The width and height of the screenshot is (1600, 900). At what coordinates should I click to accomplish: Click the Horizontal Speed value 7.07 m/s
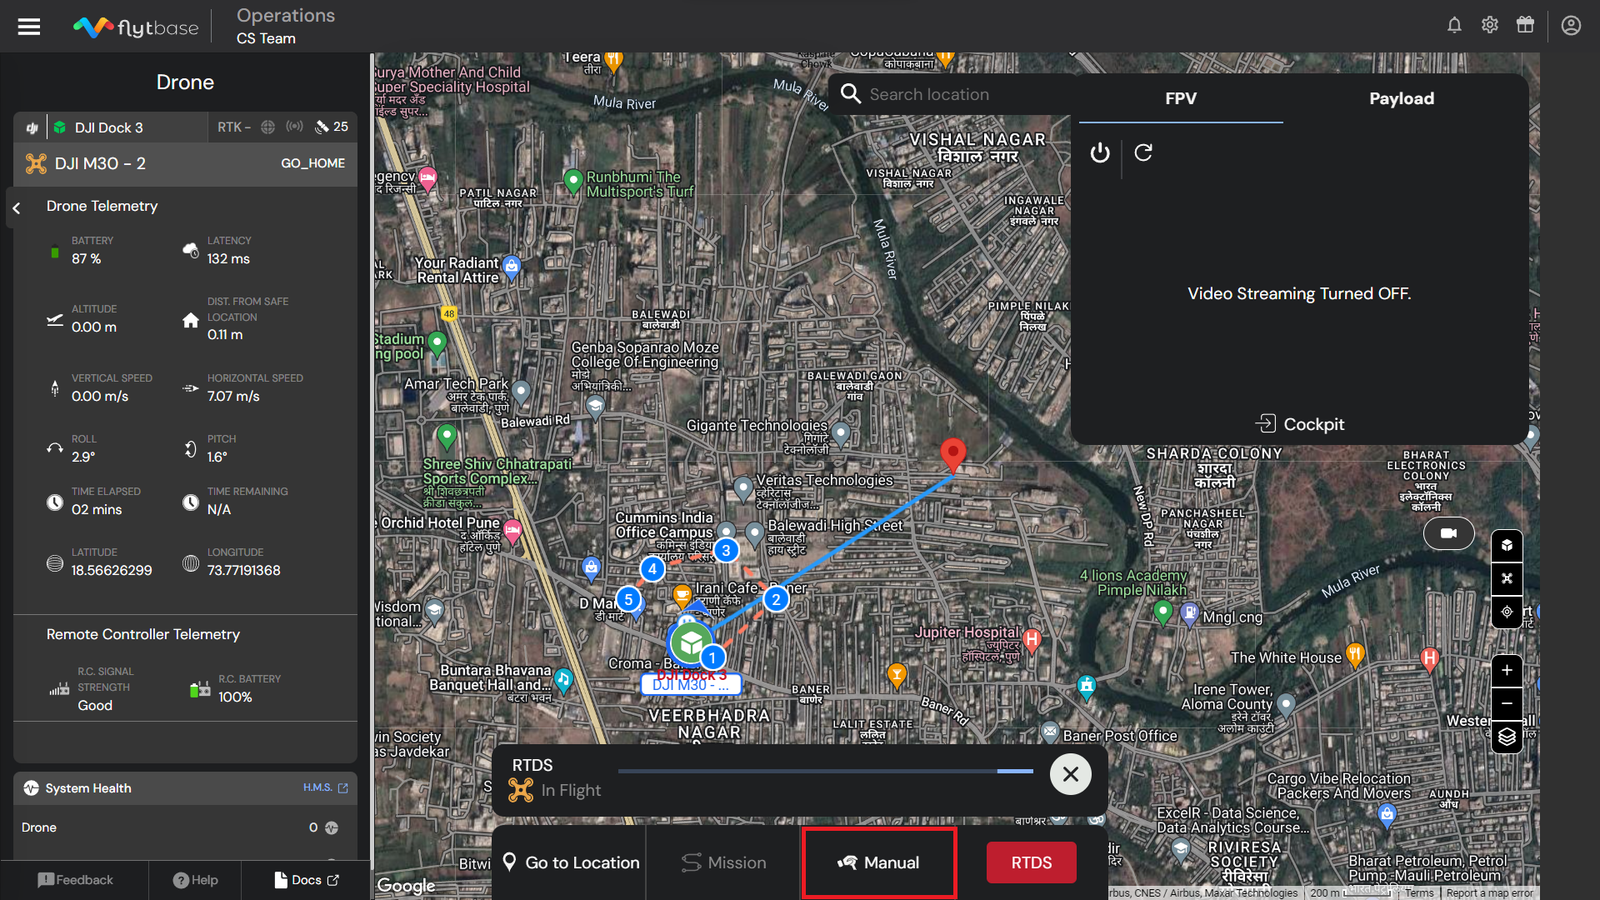click(233, 397)
